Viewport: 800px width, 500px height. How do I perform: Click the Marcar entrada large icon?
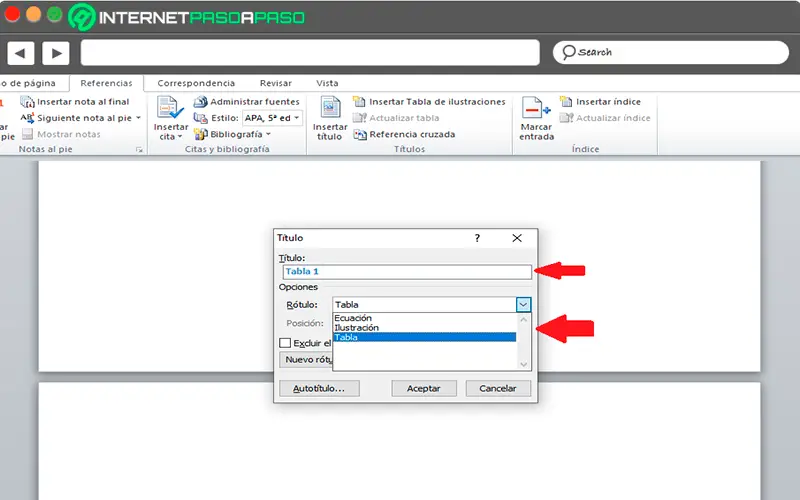click(536, 108)
